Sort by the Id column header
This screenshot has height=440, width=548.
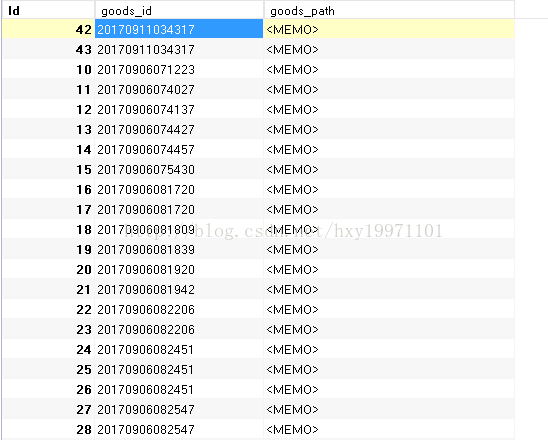[x=49, y=10]
